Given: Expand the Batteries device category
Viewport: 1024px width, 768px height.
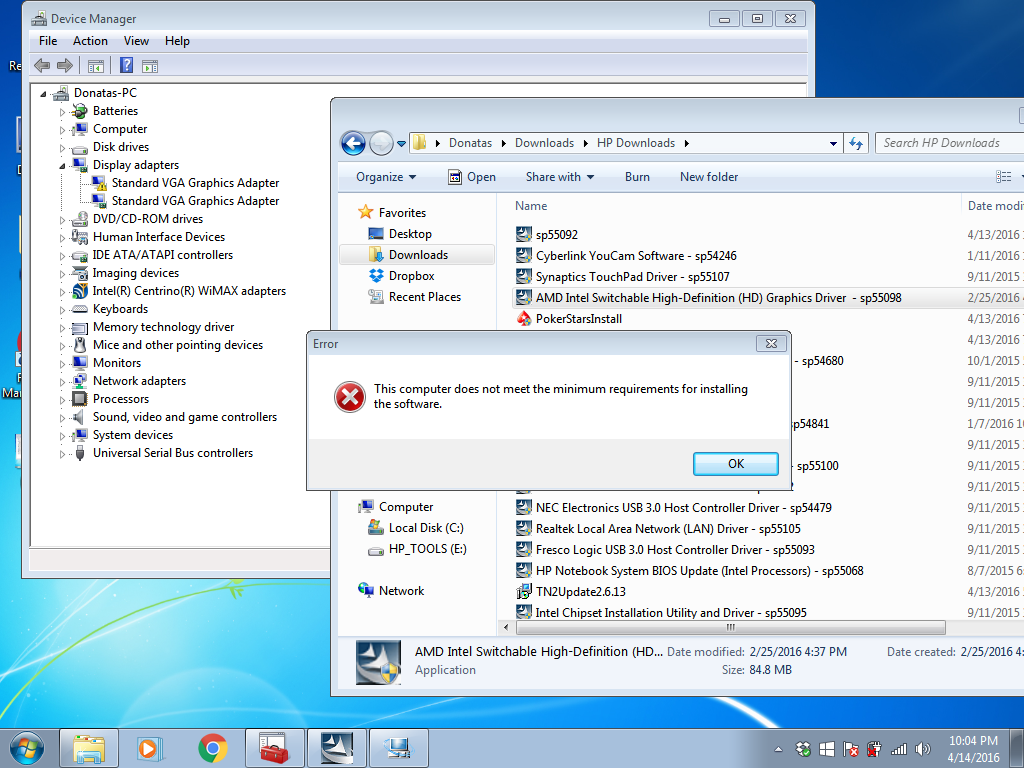Looking at the screenshot, I should coord(62,111).
